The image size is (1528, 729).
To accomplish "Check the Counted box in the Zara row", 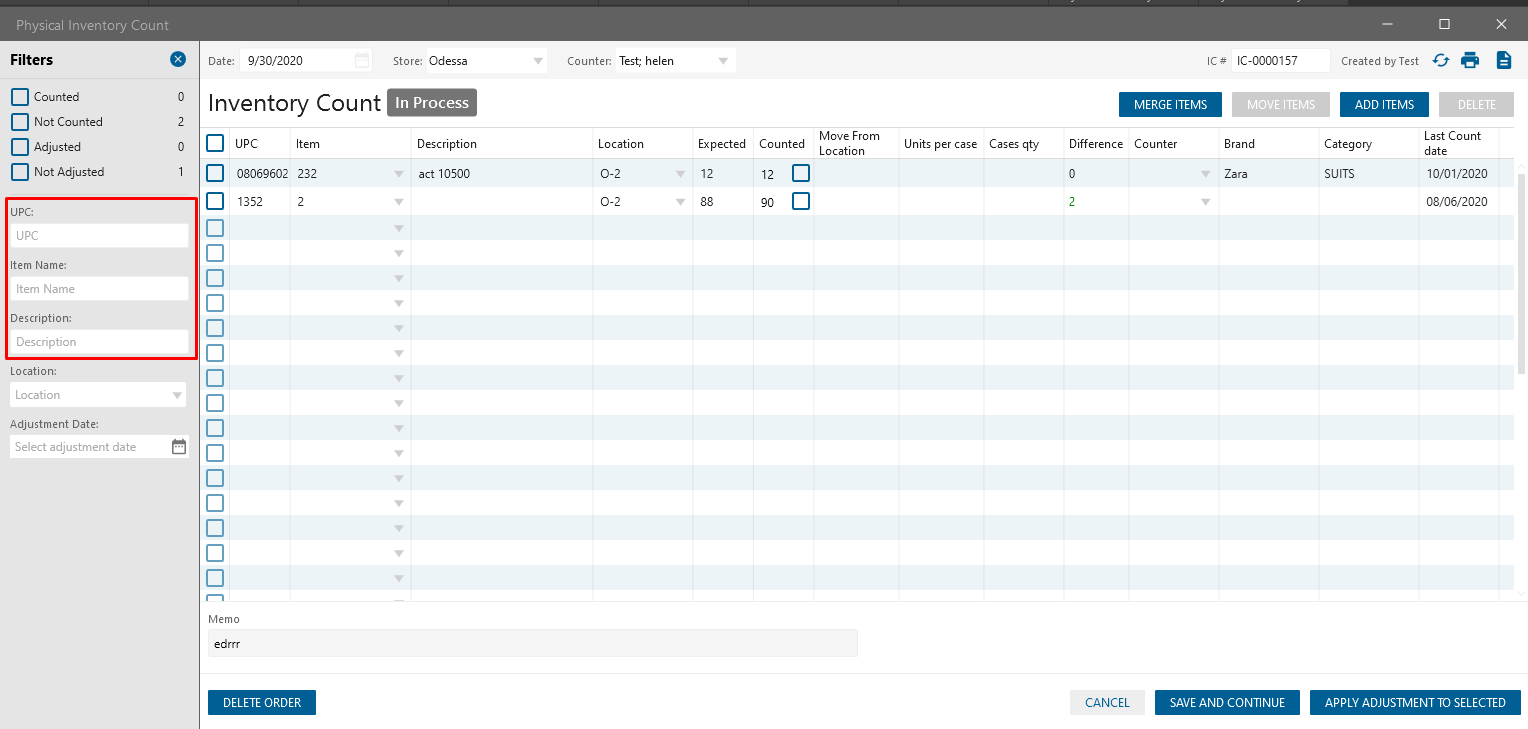I will 801,173.
